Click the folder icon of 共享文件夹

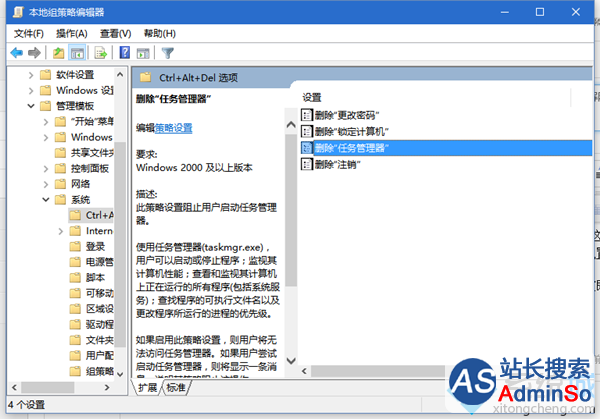[60, 153]
